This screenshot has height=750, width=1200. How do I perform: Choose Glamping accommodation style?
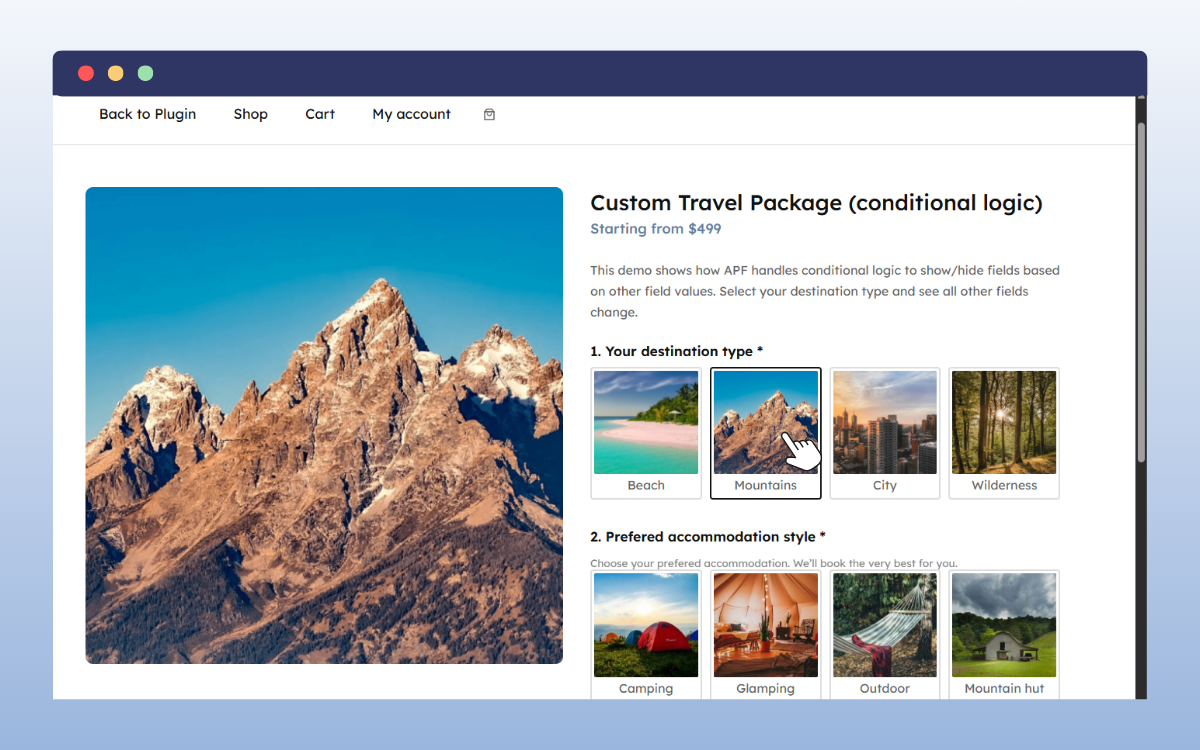pyautogui.click(x=766, y=635)
